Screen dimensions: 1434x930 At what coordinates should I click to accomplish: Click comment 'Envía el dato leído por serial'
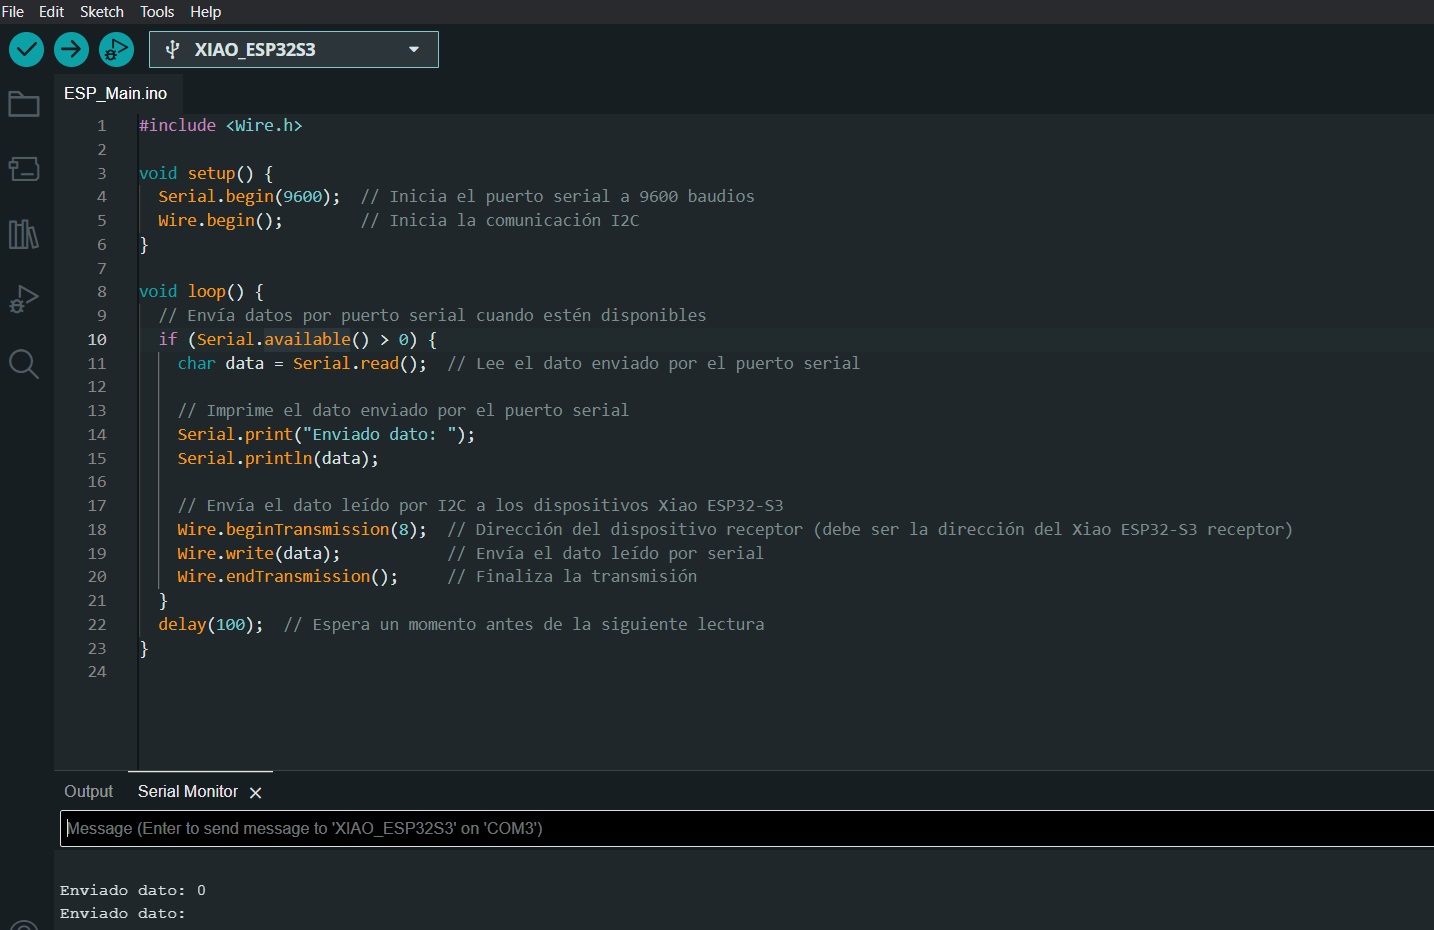(x=606, y=553)
